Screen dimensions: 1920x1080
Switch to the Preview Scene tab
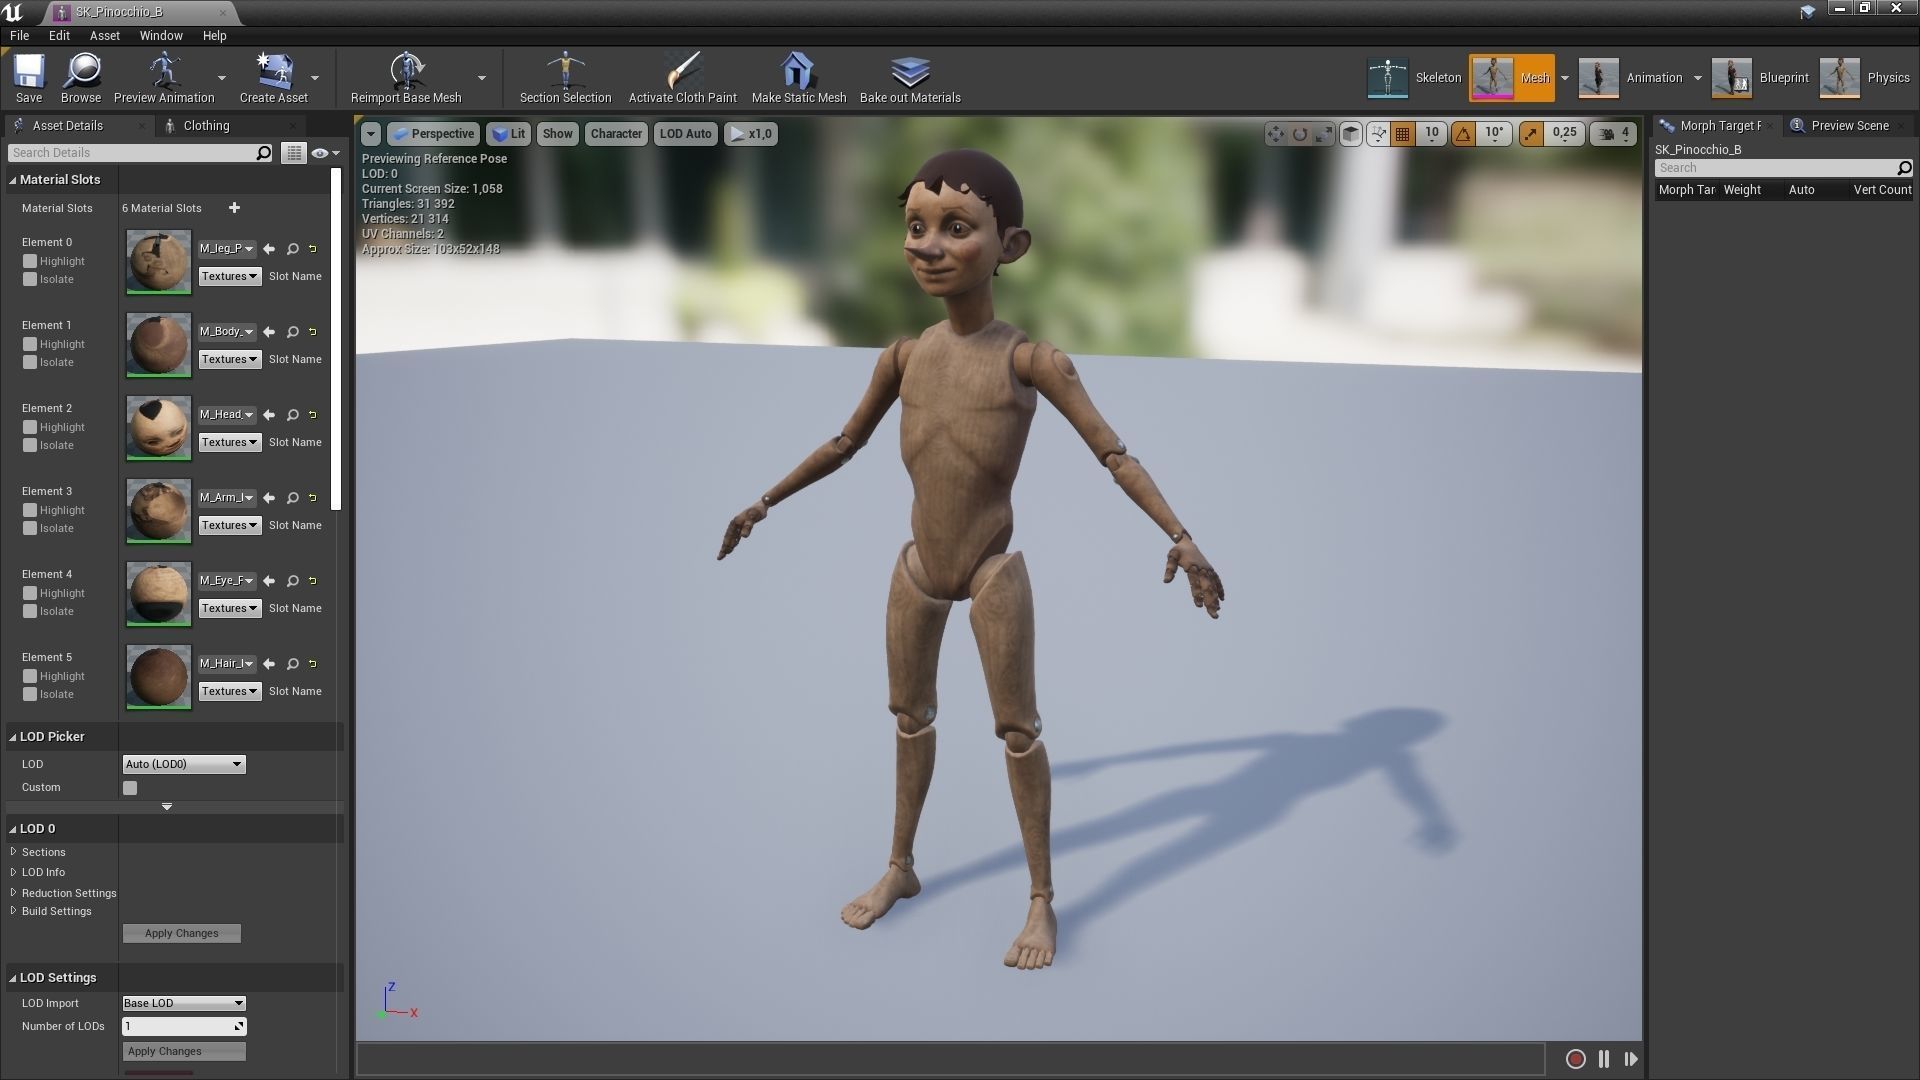click(x=1849, y=126)
